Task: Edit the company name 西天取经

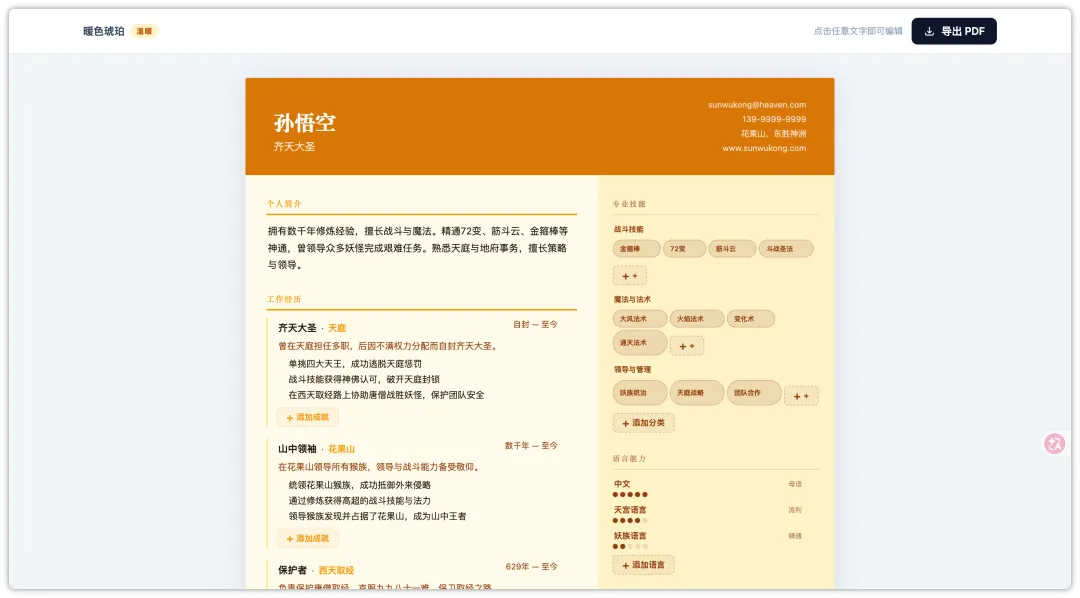Action: tap(336, 570)
